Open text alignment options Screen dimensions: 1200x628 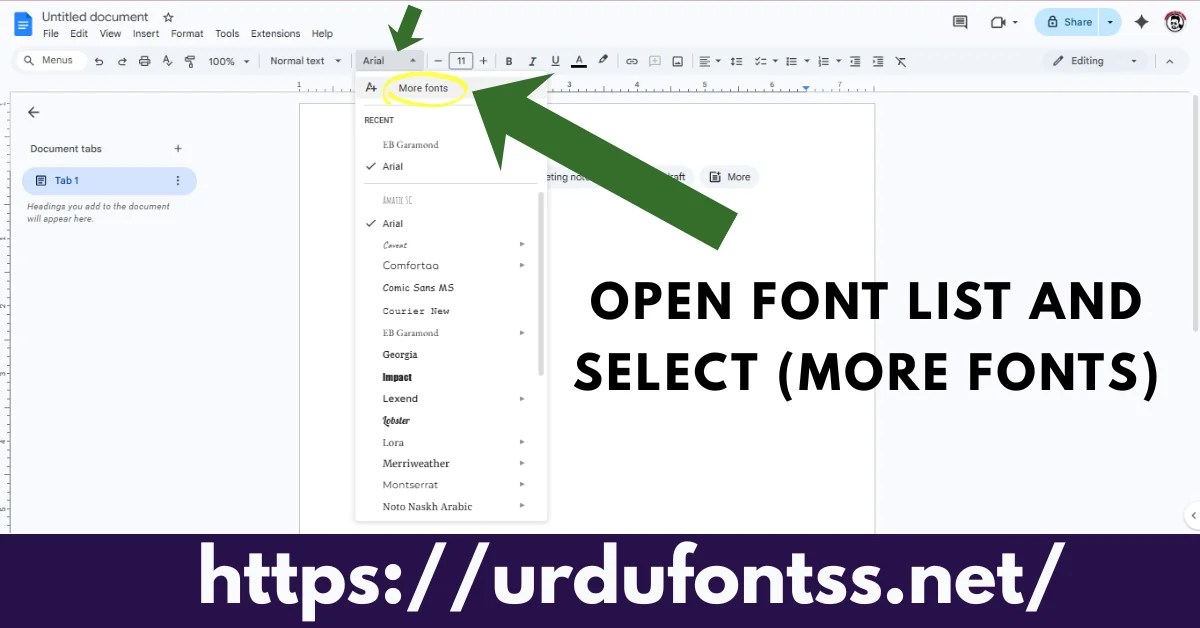click(x=709, y=61)
